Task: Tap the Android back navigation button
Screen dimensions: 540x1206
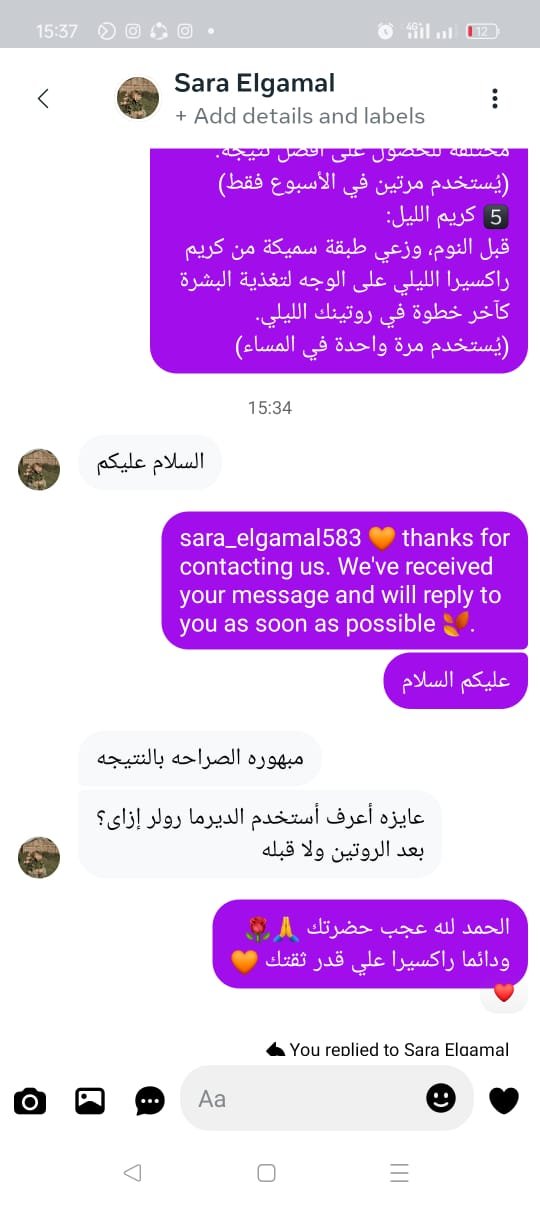Action: coord(132,1173)
